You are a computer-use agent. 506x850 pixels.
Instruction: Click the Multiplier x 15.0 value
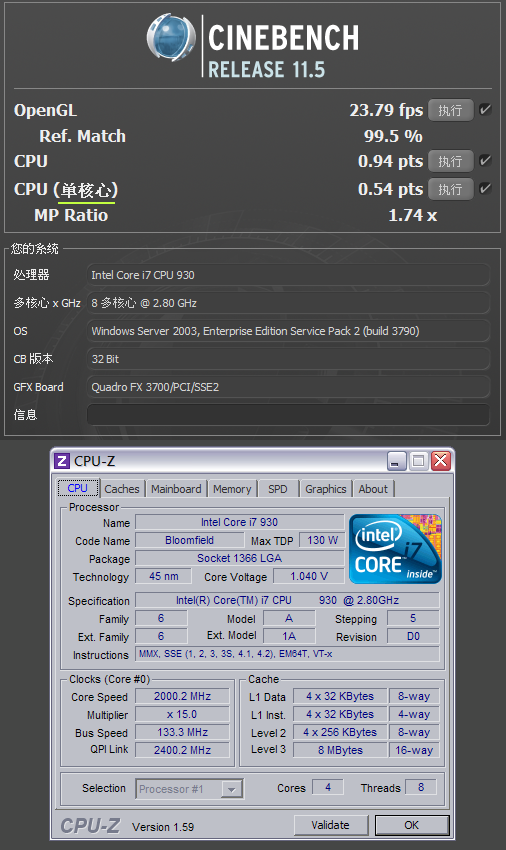[x=182, y=714]
